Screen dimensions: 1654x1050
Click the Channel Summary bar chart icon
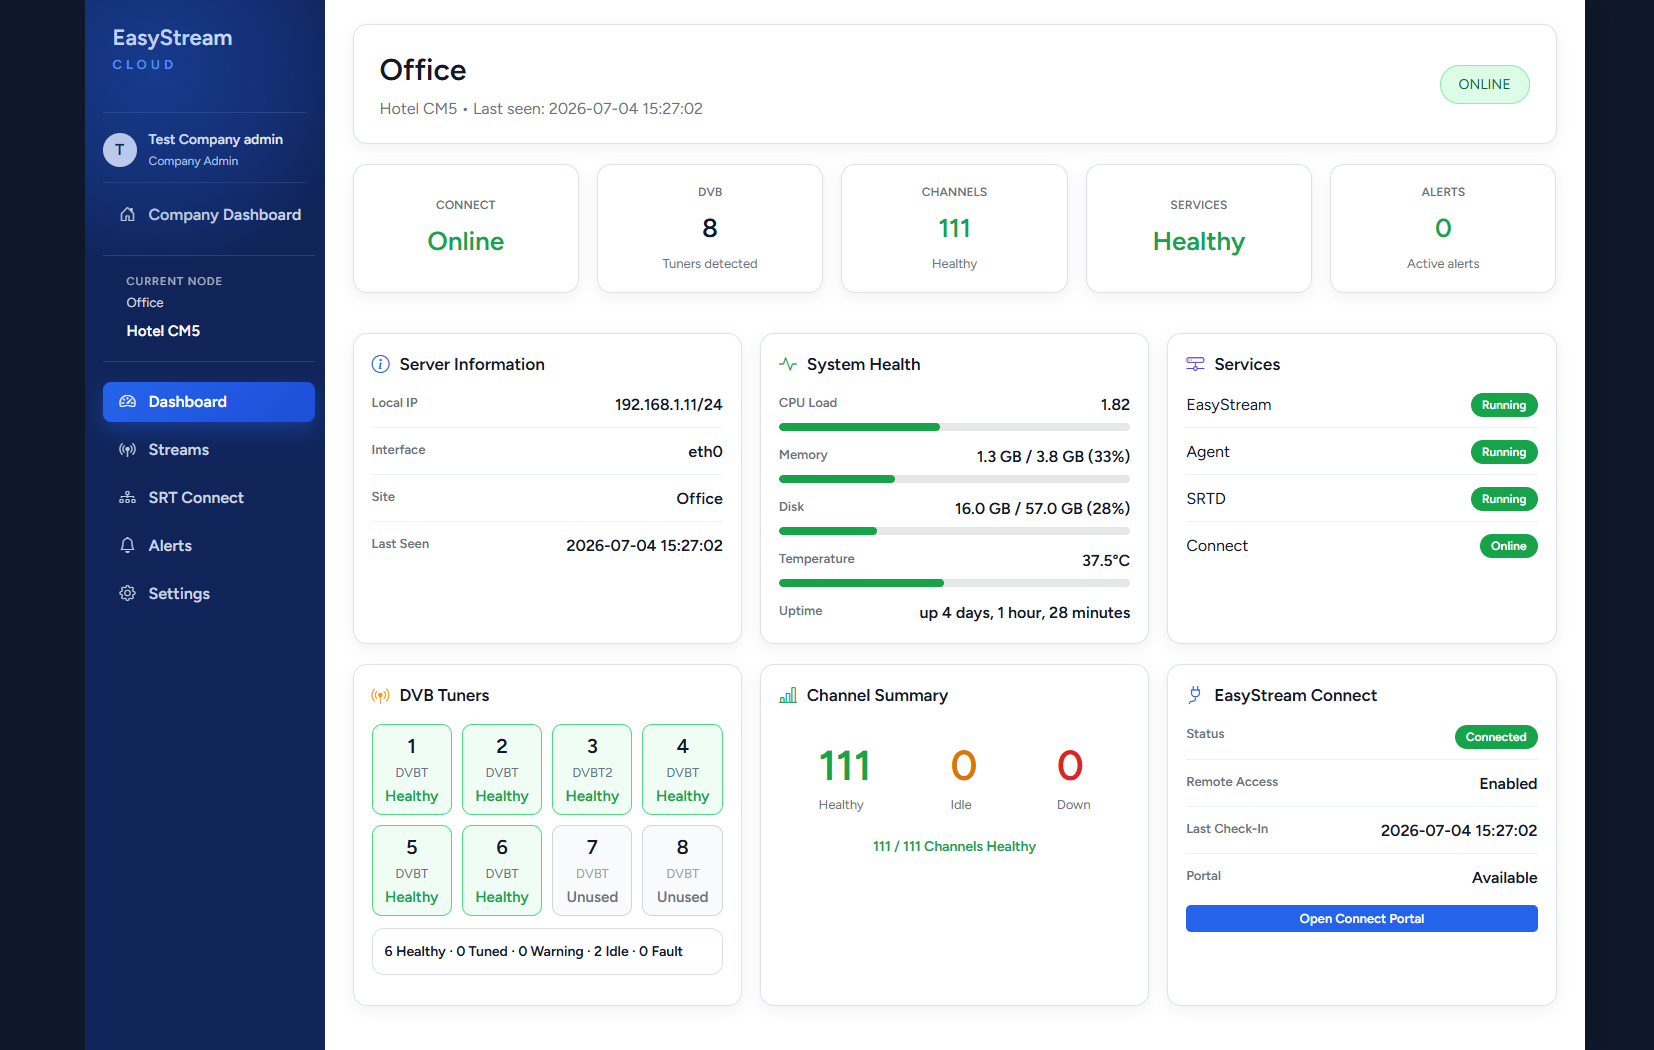coord(788,695)
